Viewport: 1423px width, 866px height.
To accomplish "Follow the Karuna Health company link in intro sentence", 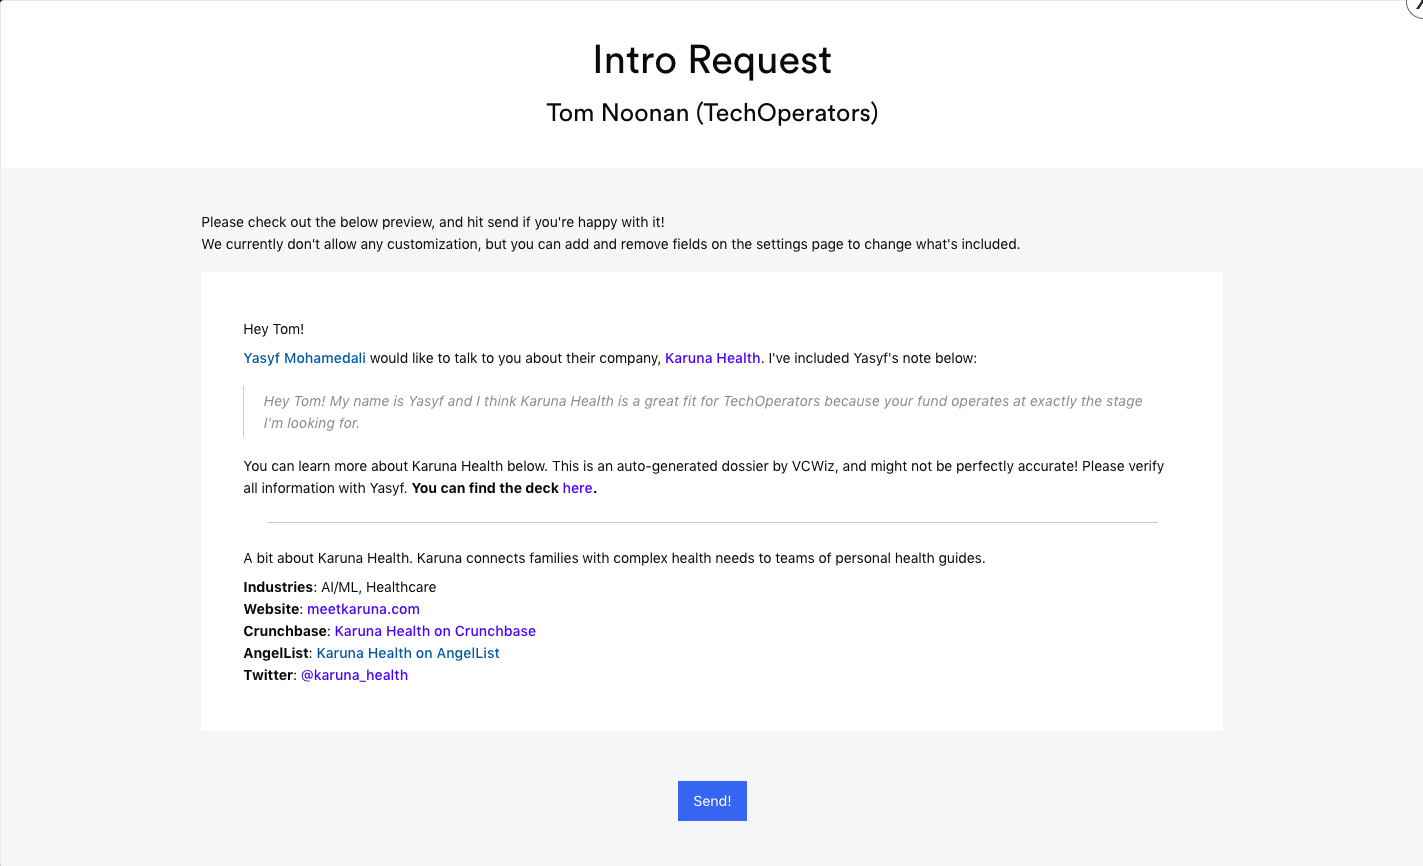I will coord(712,358).
